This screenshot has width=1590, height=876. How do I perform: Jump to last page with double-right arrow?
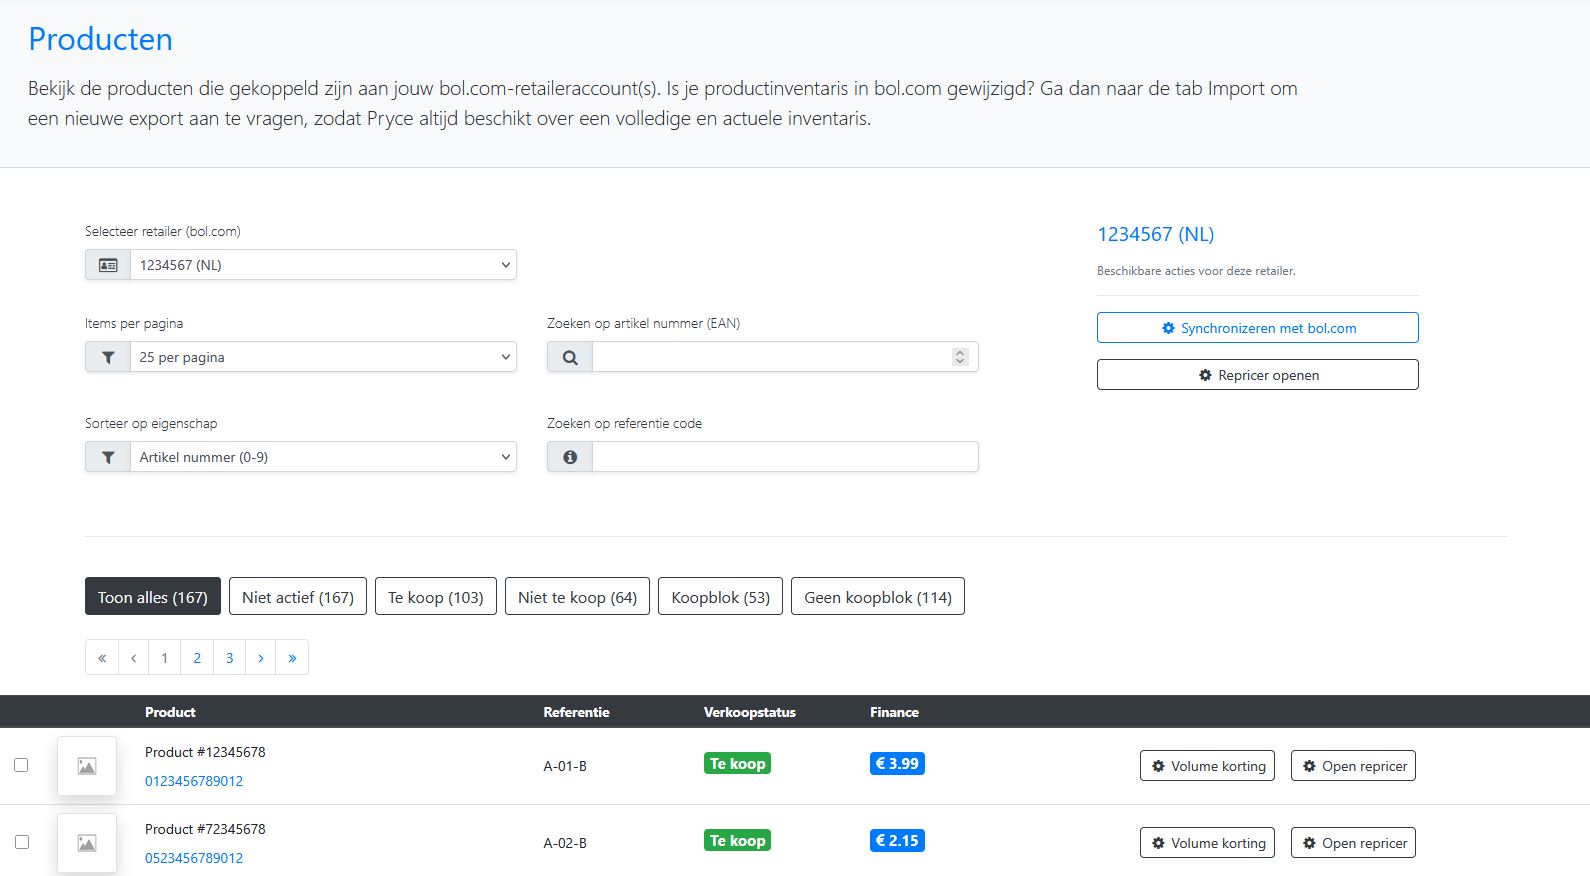292,657
